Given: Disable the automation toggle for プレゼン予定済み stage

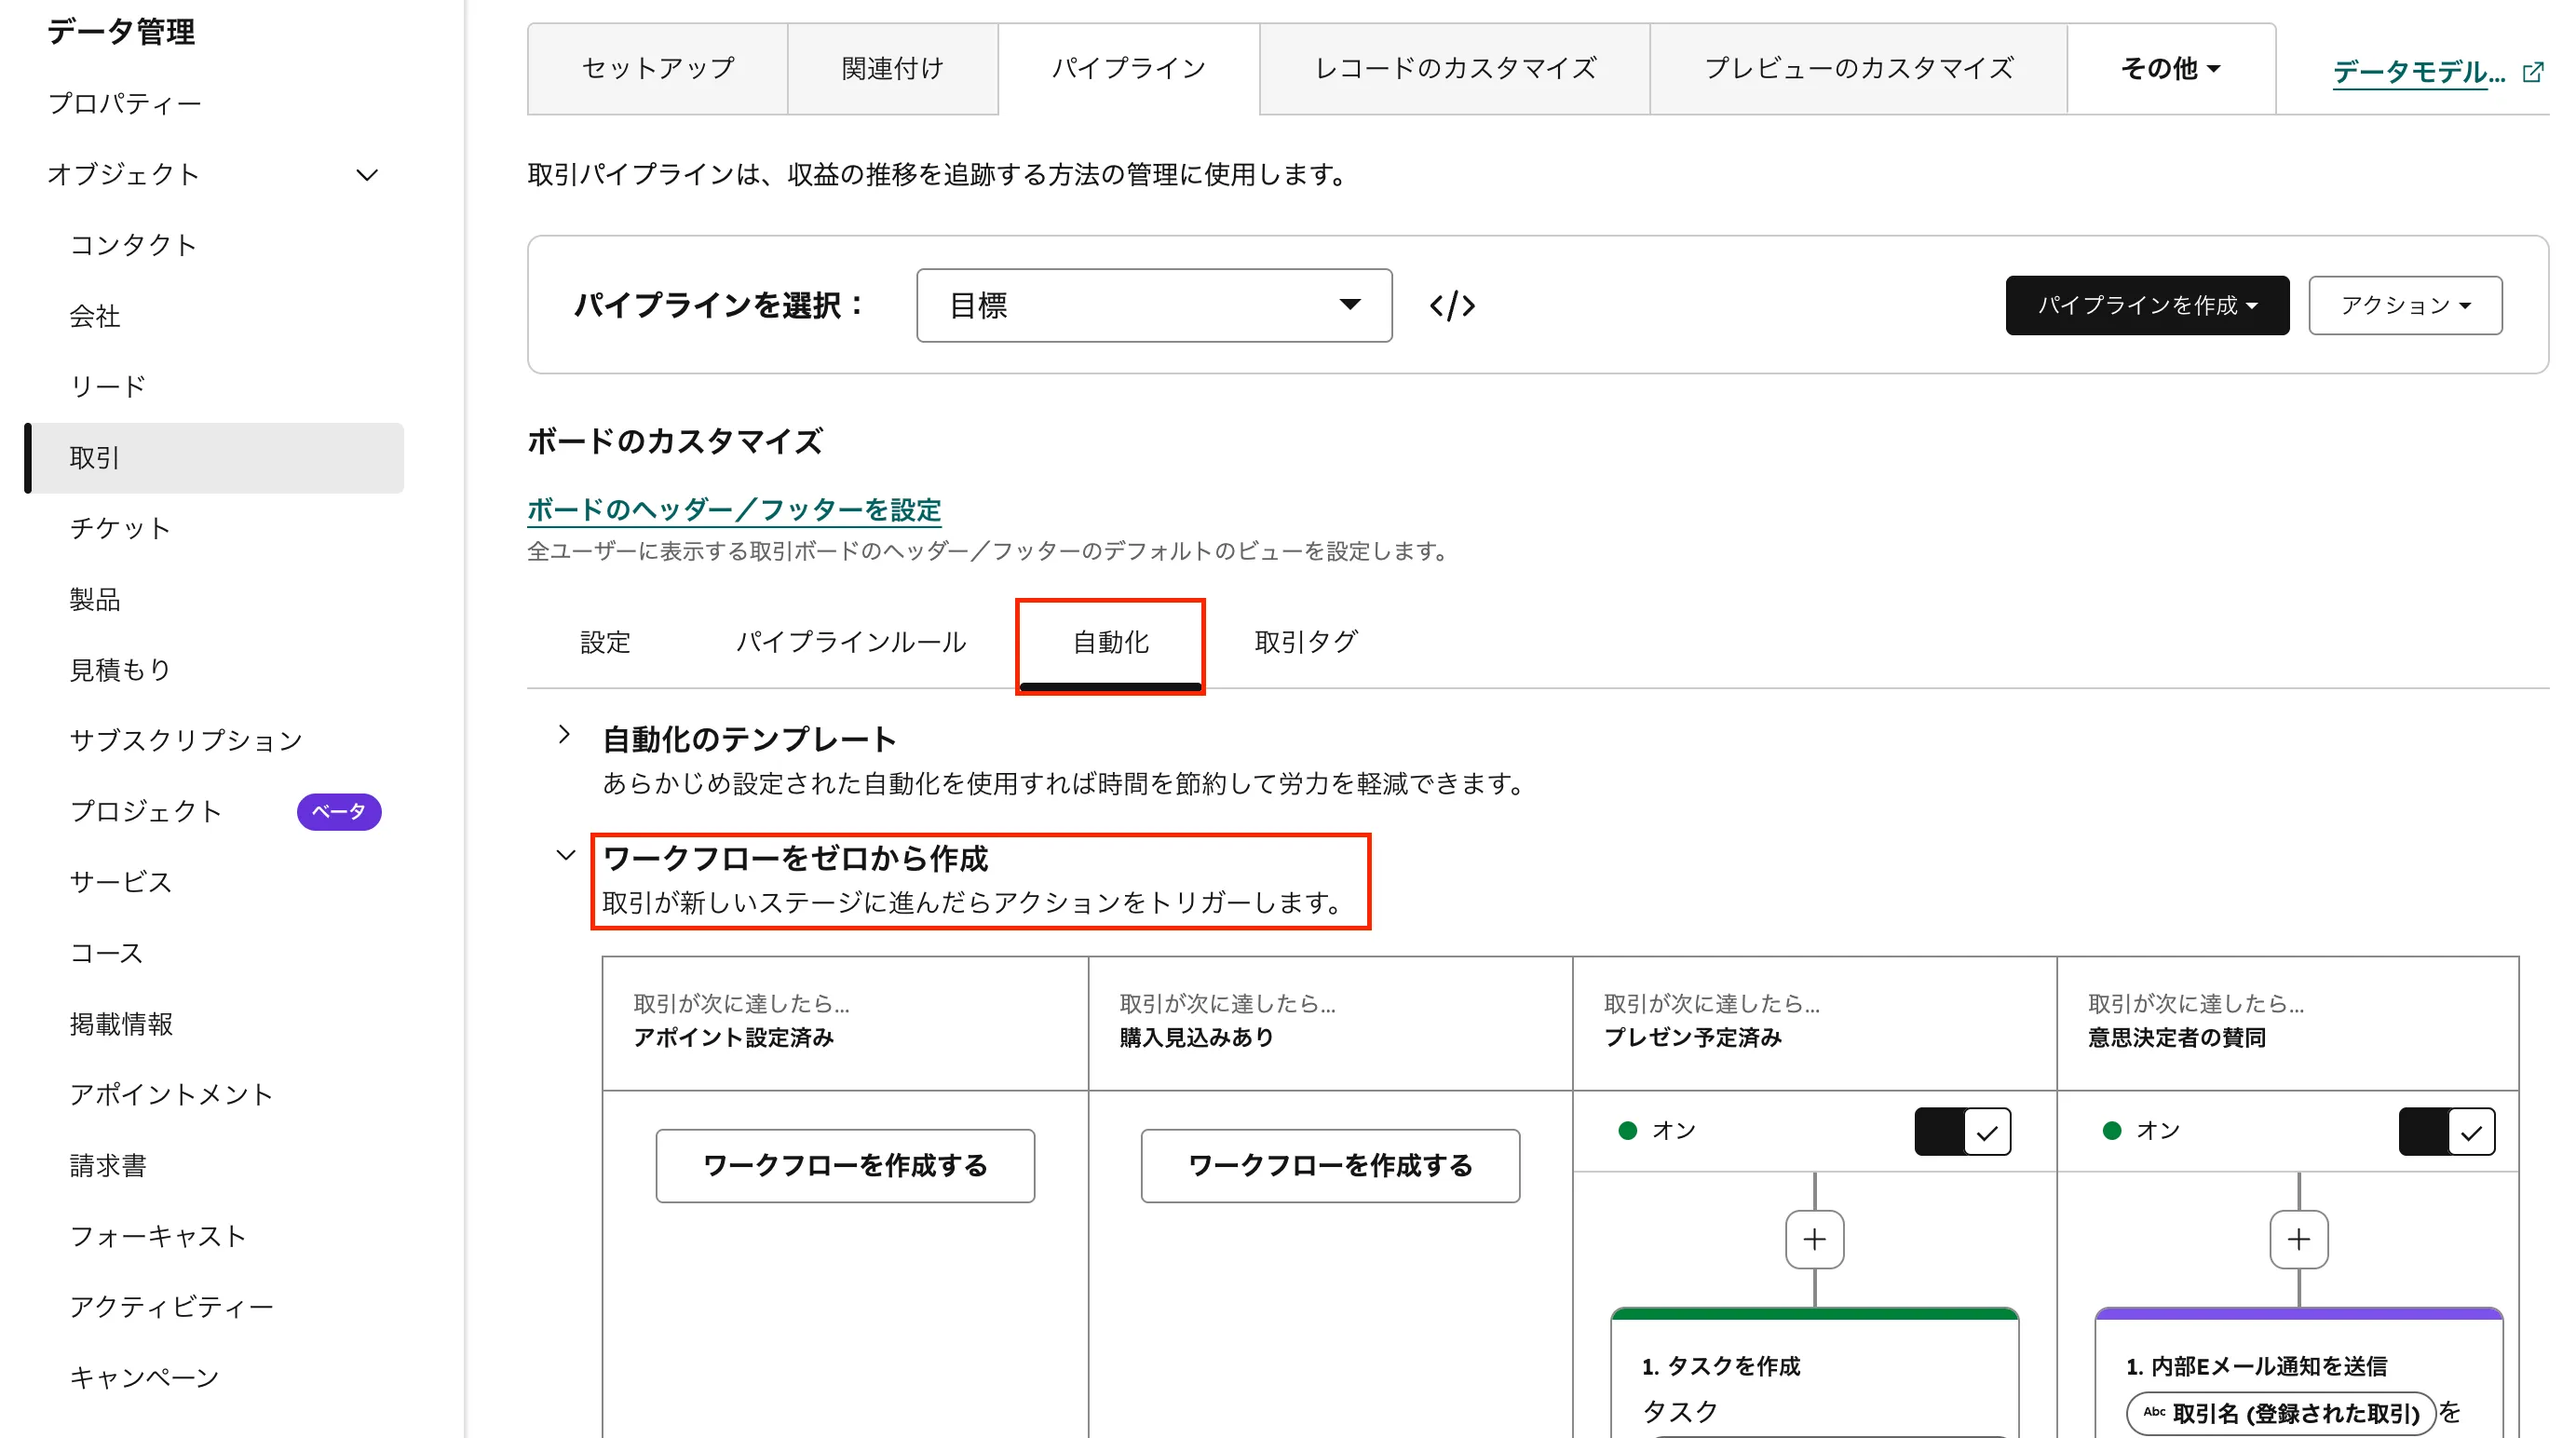Looking at the screenshot, I should (x=1962, y=1131).
